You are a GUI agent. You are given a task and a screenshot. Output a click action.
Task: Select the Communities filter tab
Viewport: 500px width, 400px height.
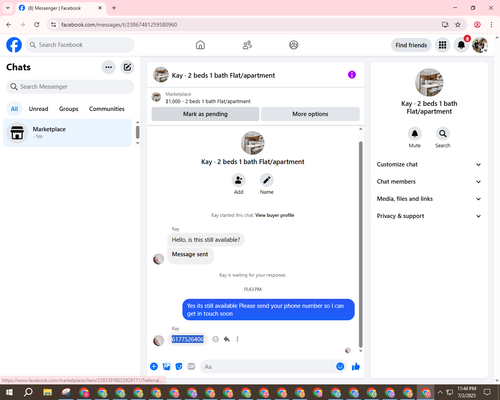click(107, 109)
